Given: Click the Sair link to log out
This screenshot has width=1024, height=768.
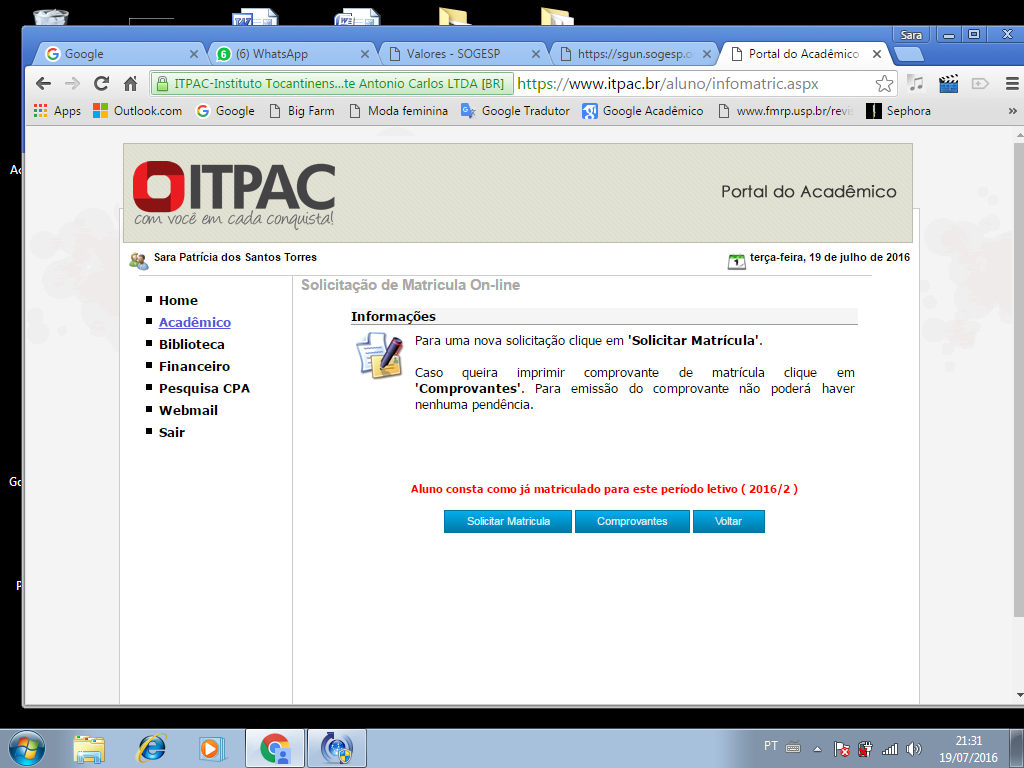Looking at the screenshot, I should pos(171,433).
